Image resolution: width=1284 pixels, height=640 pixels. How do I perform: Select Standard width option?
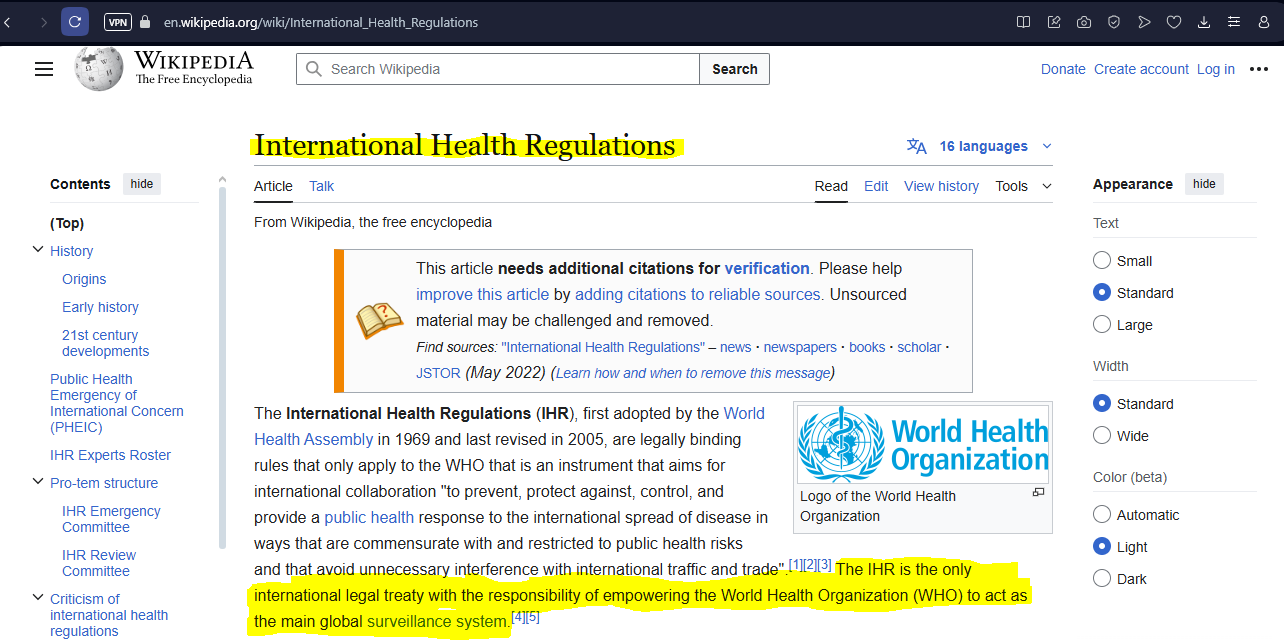coord(1102,403)
